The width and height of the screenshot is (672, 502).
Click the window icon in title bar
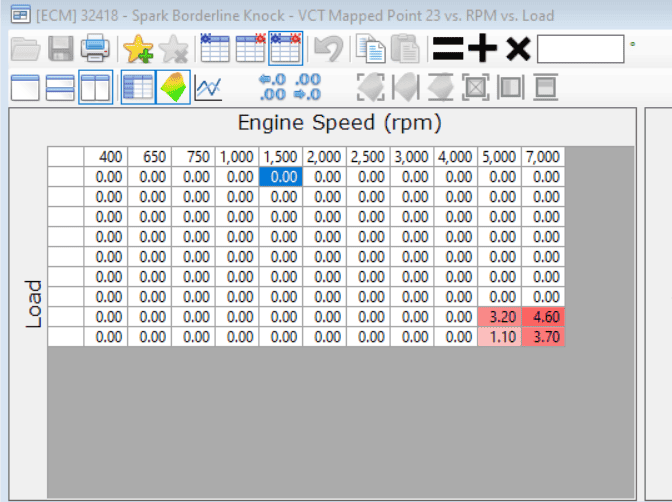21,15
